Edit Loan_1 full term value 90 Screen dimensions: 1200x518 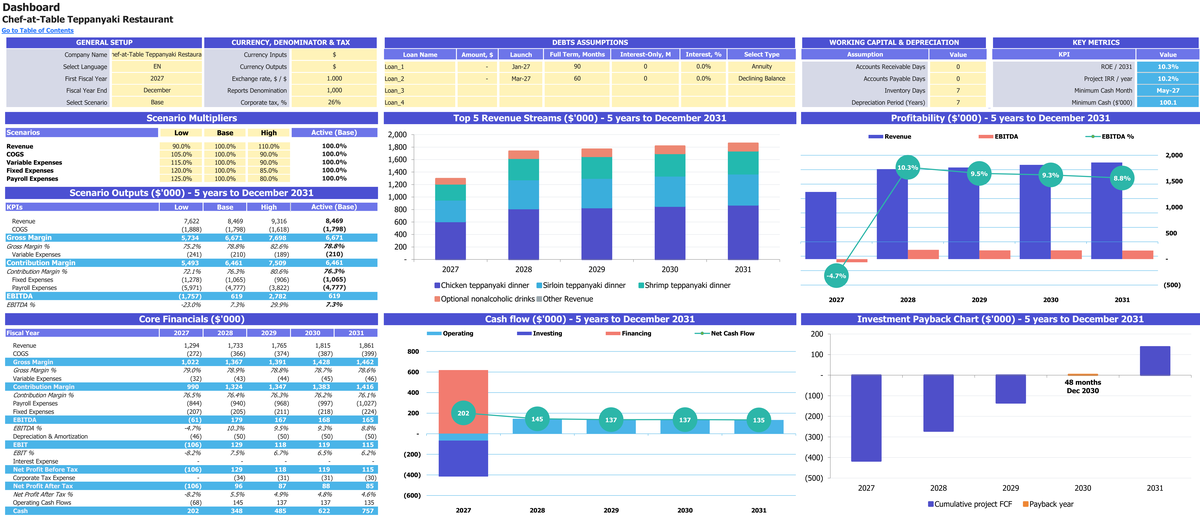(x=577, y=66)
